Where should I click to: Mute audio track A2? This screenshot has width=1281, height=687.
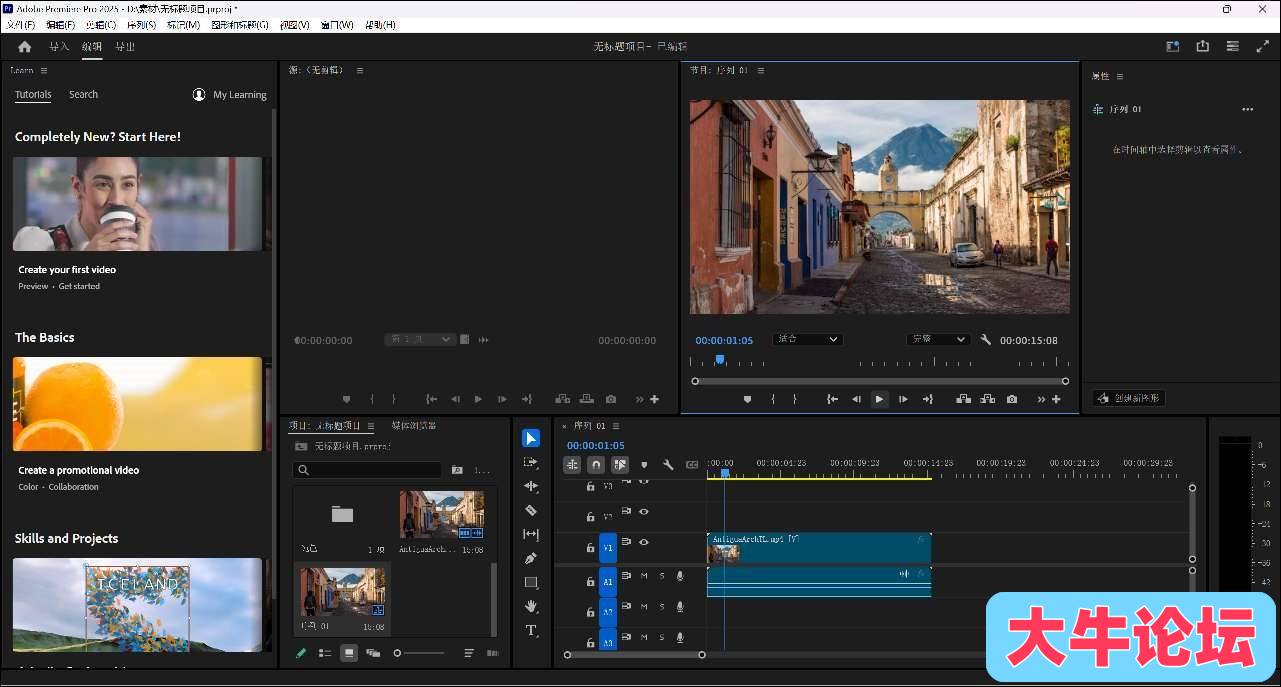644,606
